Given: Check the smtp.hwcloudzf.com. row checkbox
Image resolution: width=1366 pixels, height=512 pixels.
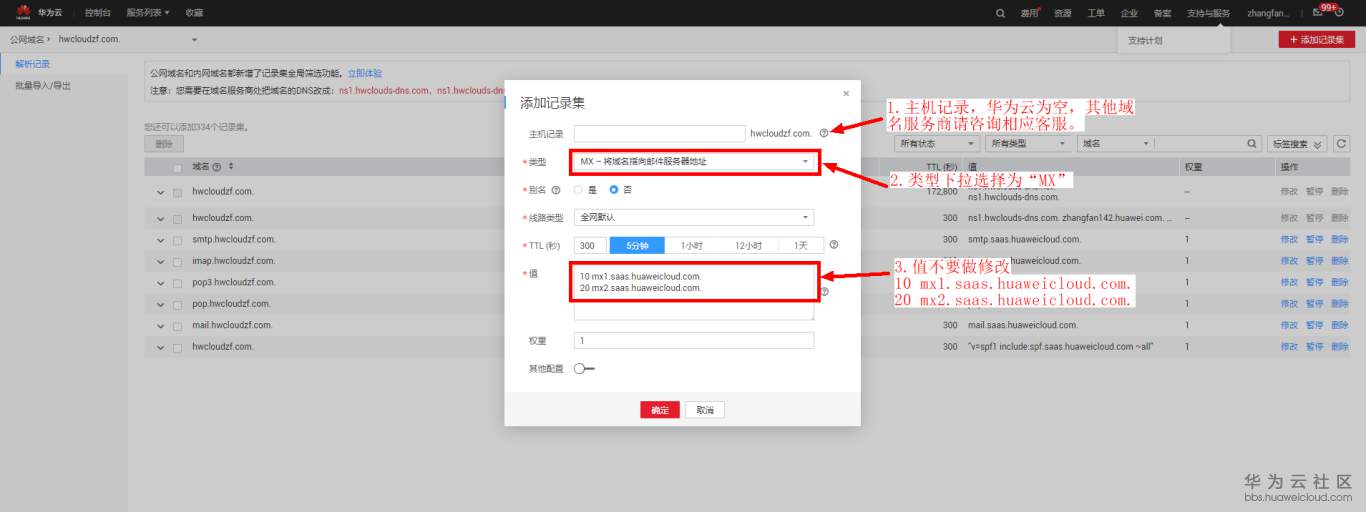Looking at the screenshot, I should click(178, 240).
